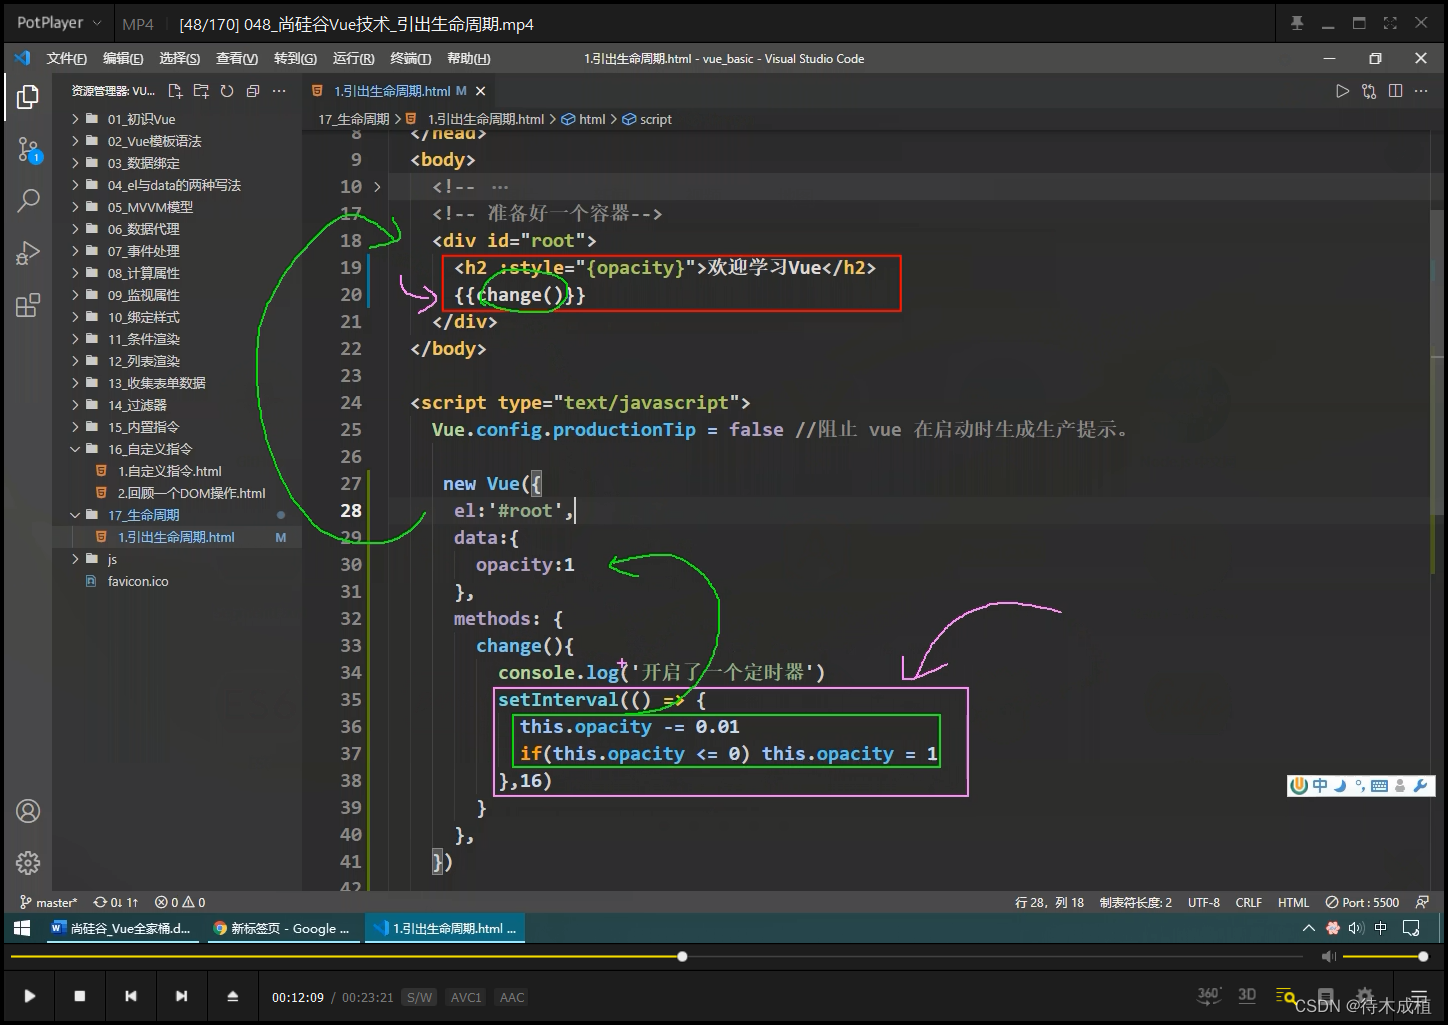This screenshot has height=1025, width=1448.
Task: Open PotPlayer playlist search icon
Action: pos(1286,996)
